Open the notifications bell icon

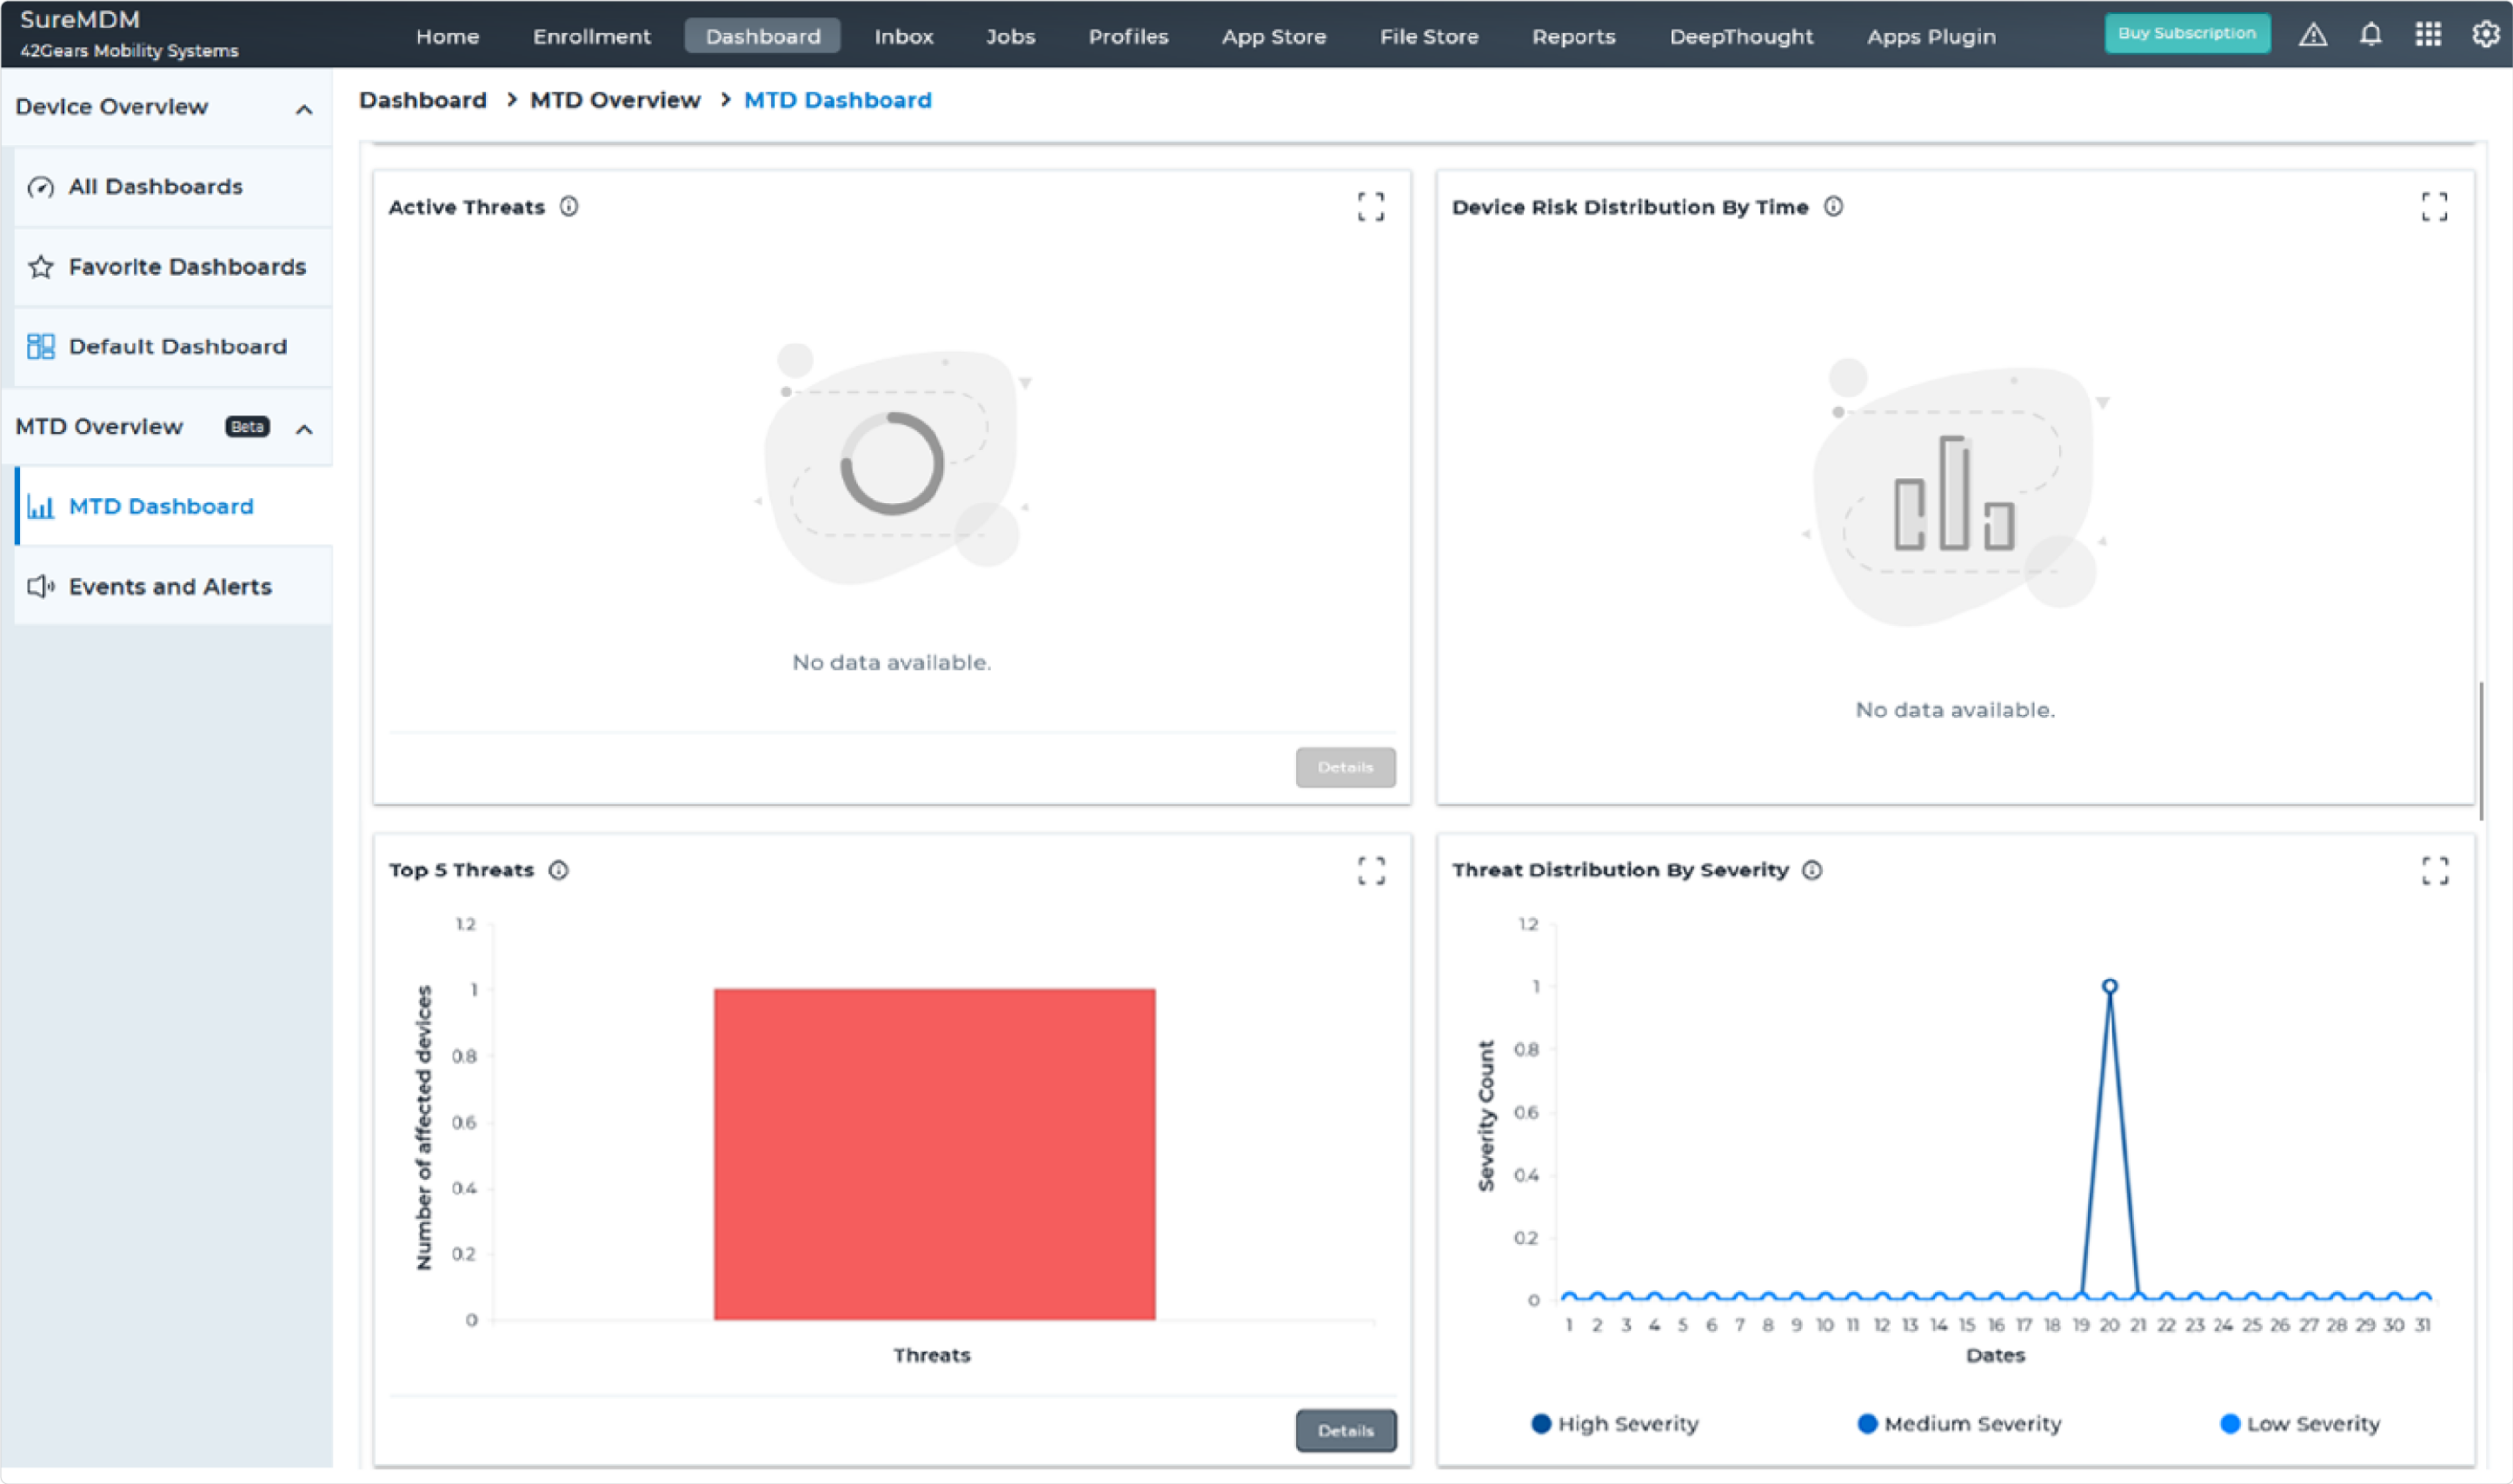2370,33
